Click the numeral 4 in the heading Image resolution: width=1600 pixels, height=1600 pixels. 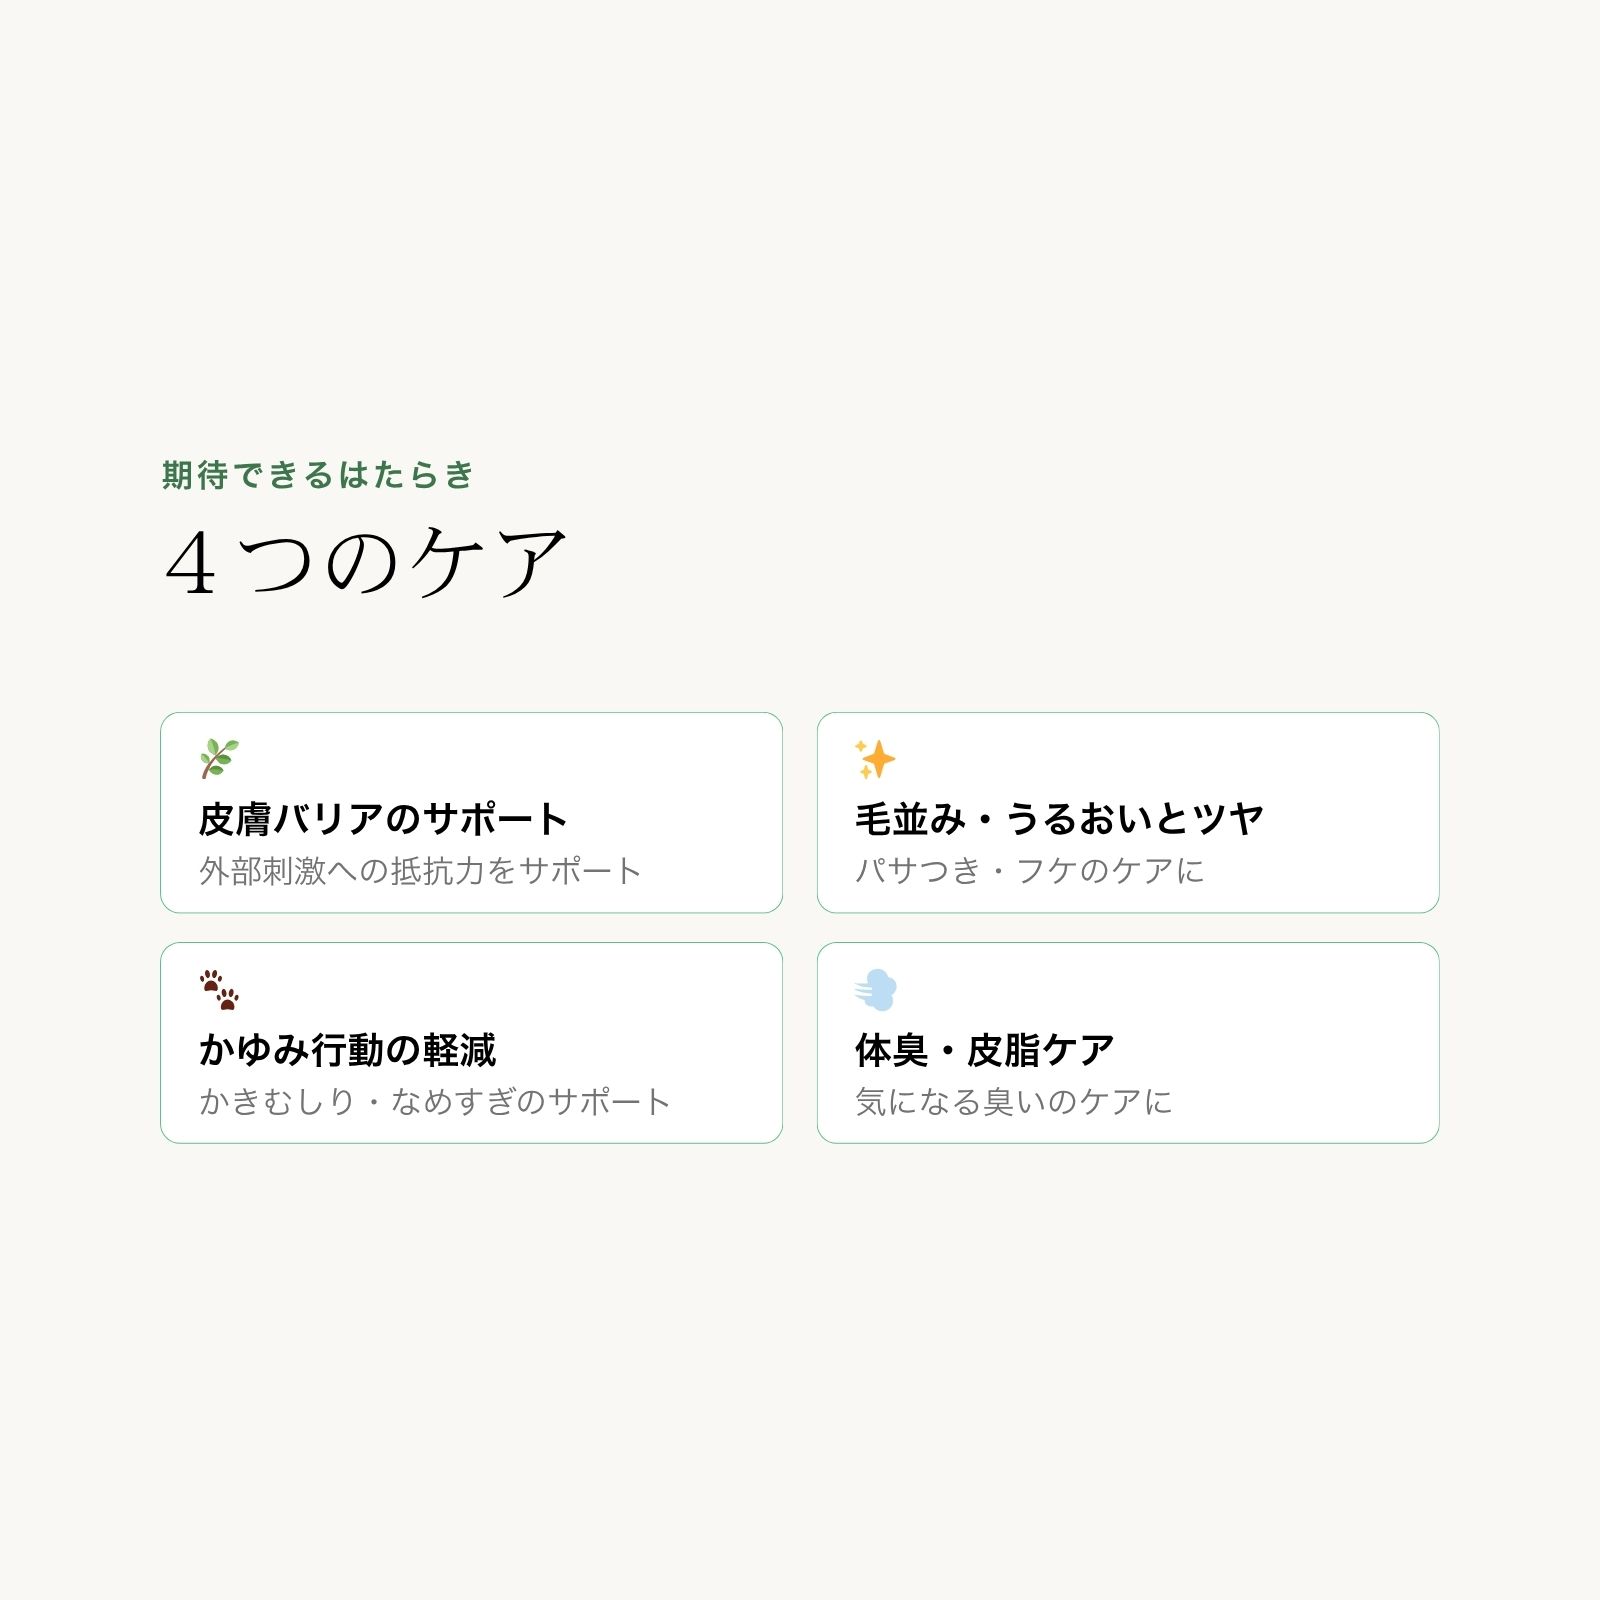pyautogui.click(x=190, y=564)
